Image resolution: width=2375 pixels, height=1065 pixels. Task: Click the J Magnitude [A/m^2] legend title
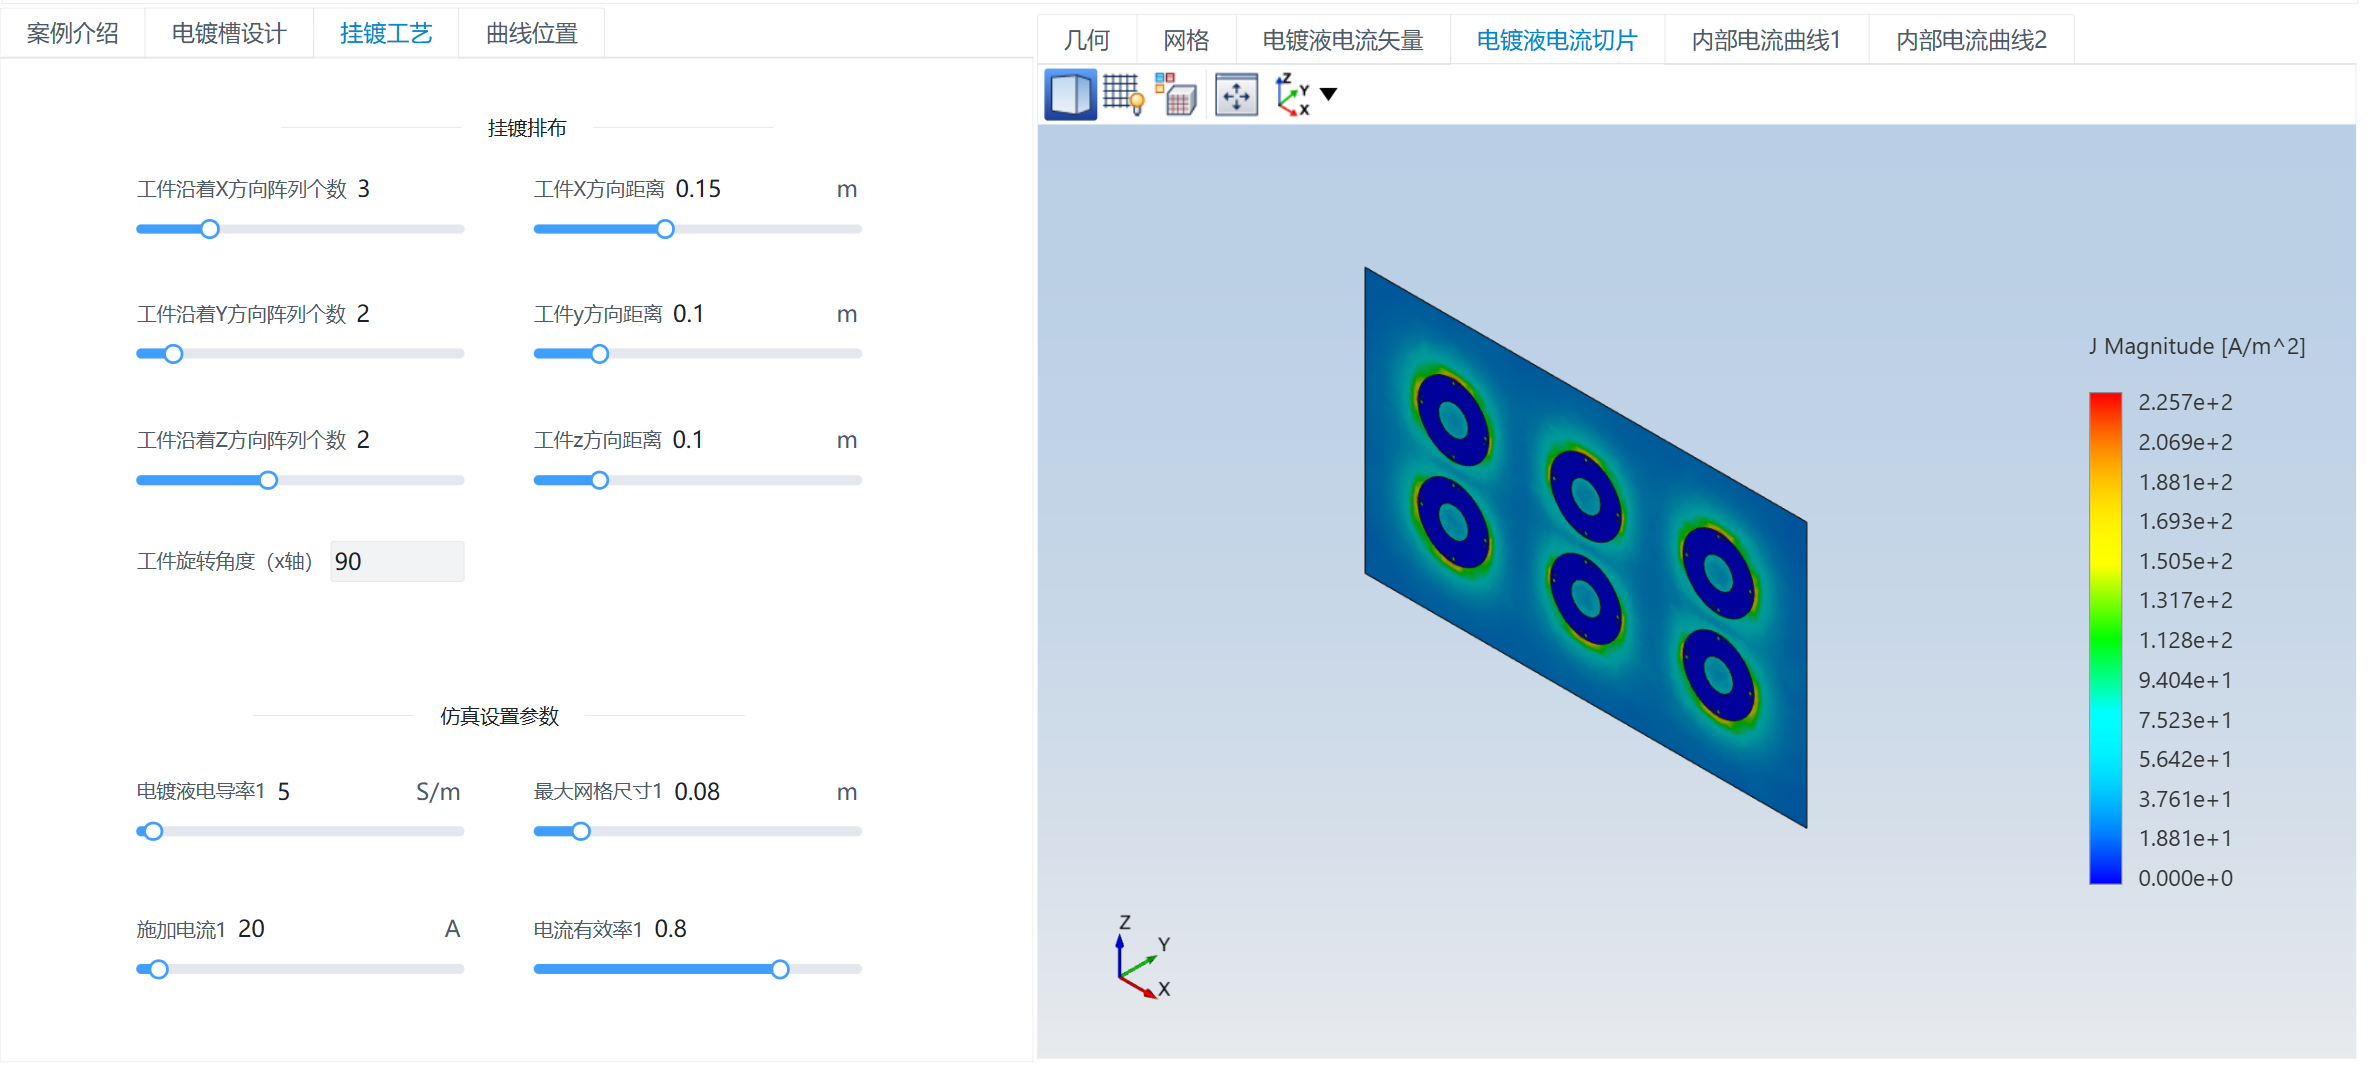(x=2197, y=347)
